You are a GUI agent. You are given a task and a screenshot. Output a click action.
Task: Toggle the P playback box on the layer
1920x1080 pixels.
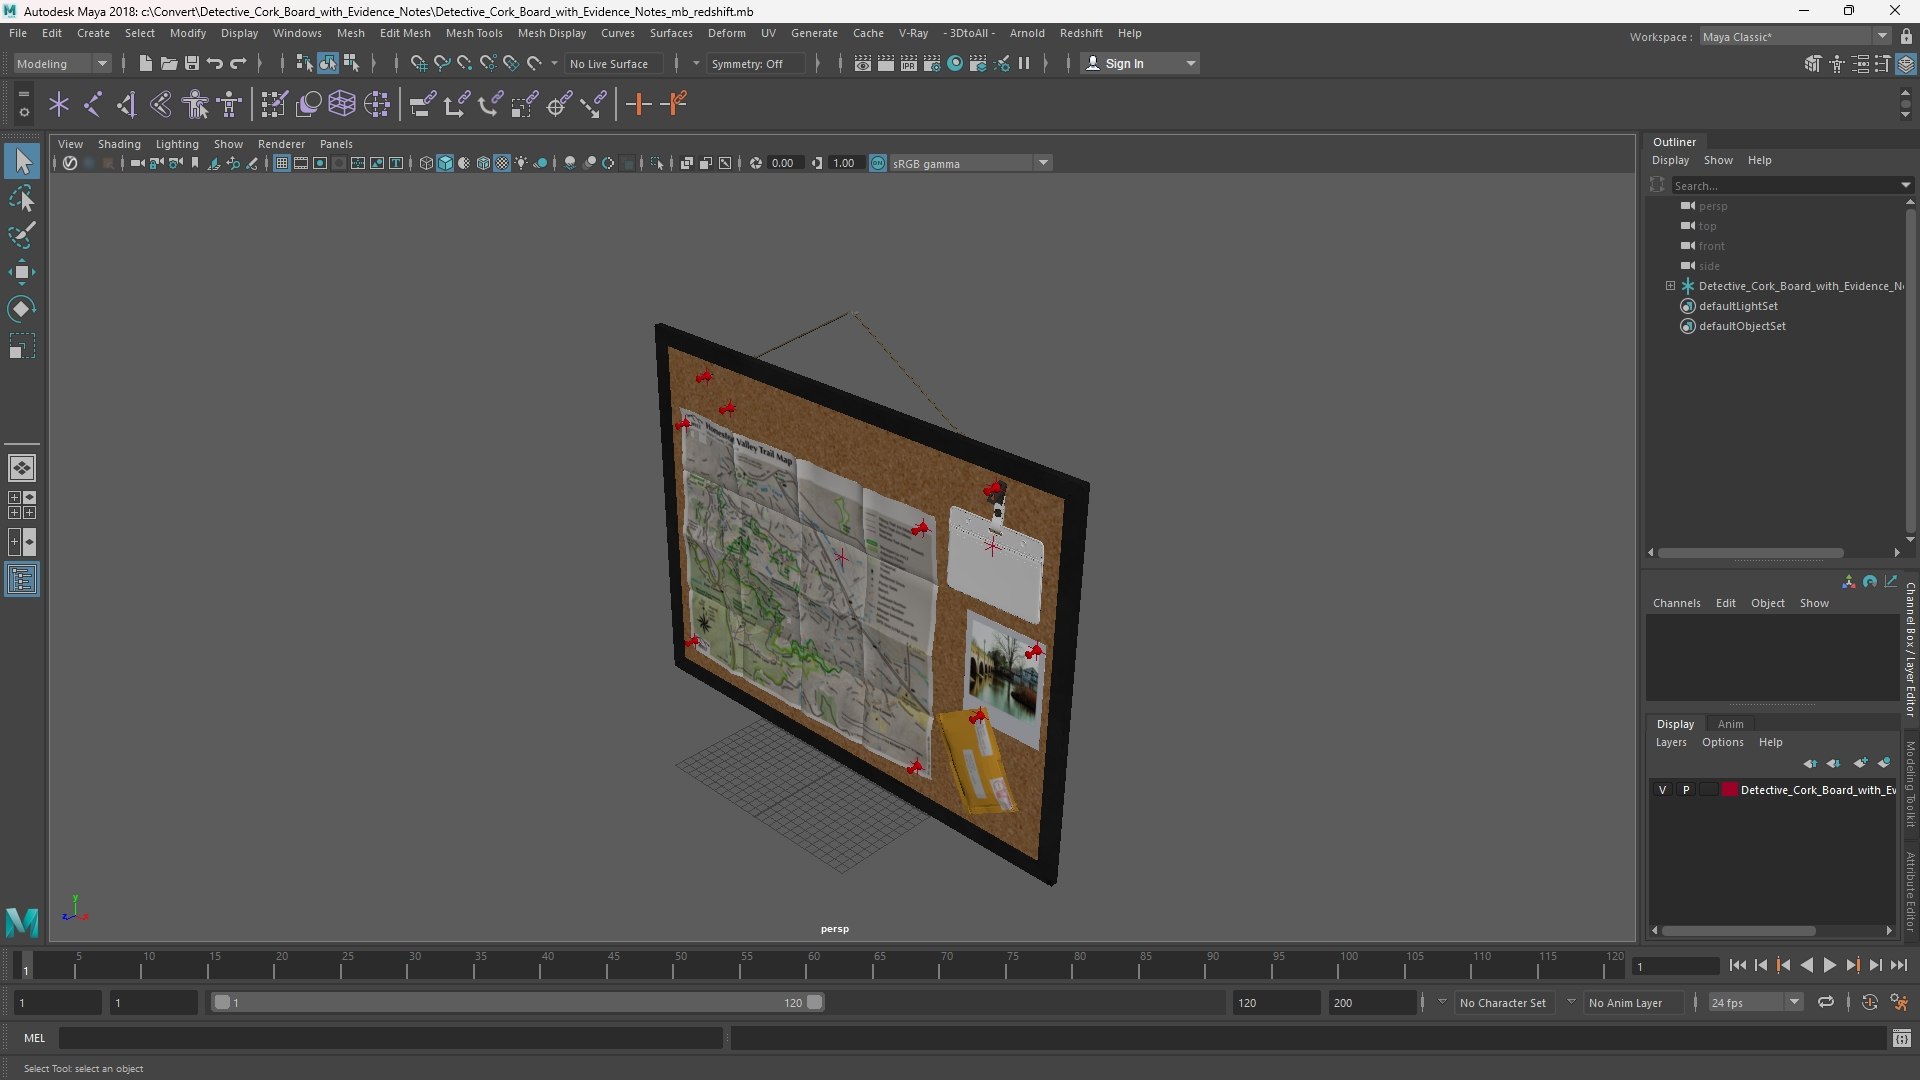pos(1686,790)
